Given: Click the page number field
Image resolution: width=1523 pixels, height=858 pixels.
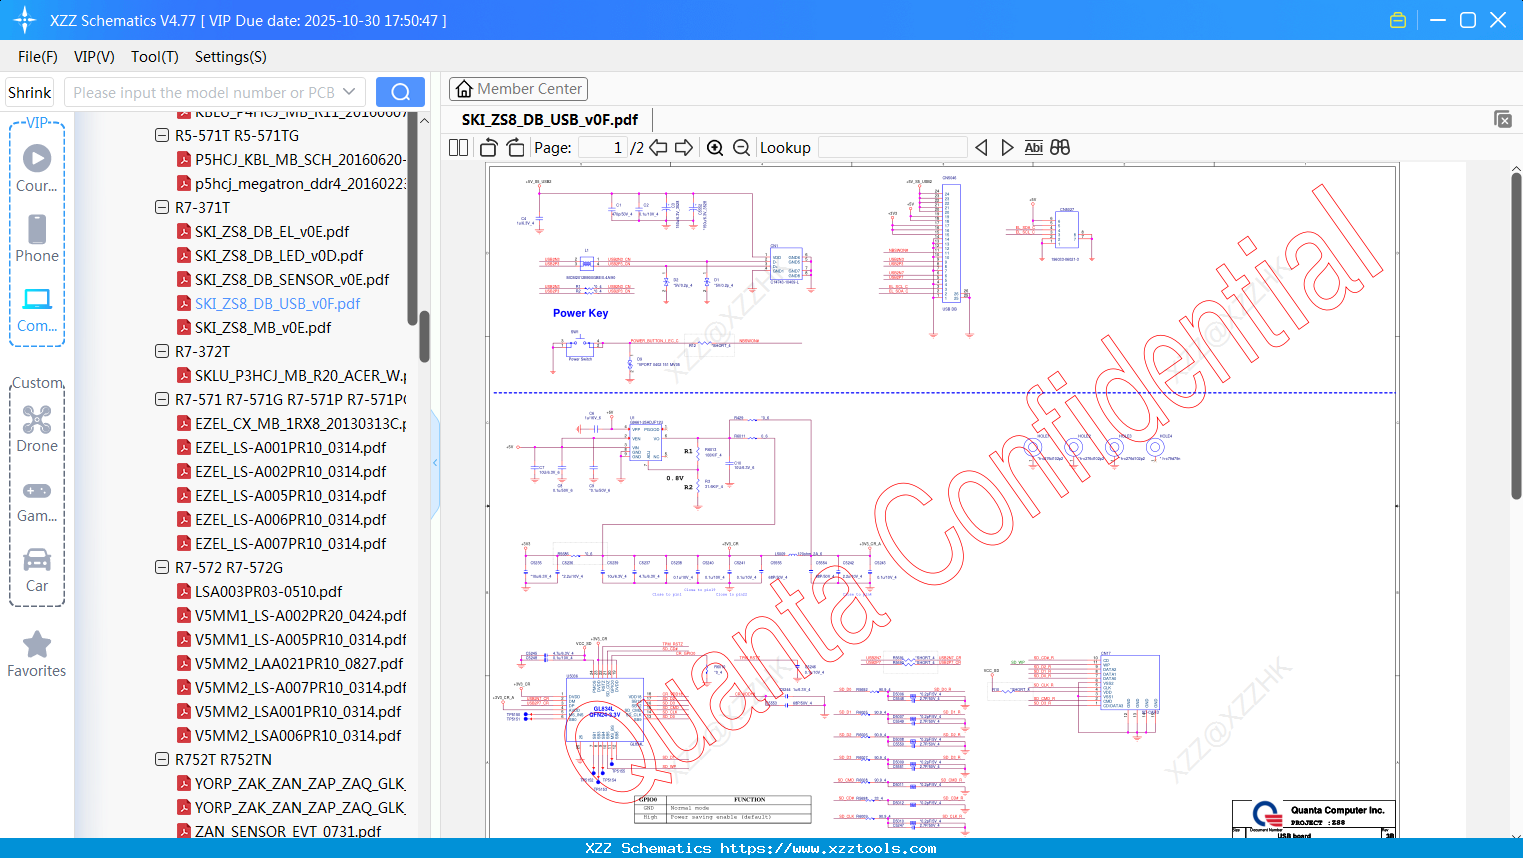Looking at the screenshot, I should click(x=602, y=148).
